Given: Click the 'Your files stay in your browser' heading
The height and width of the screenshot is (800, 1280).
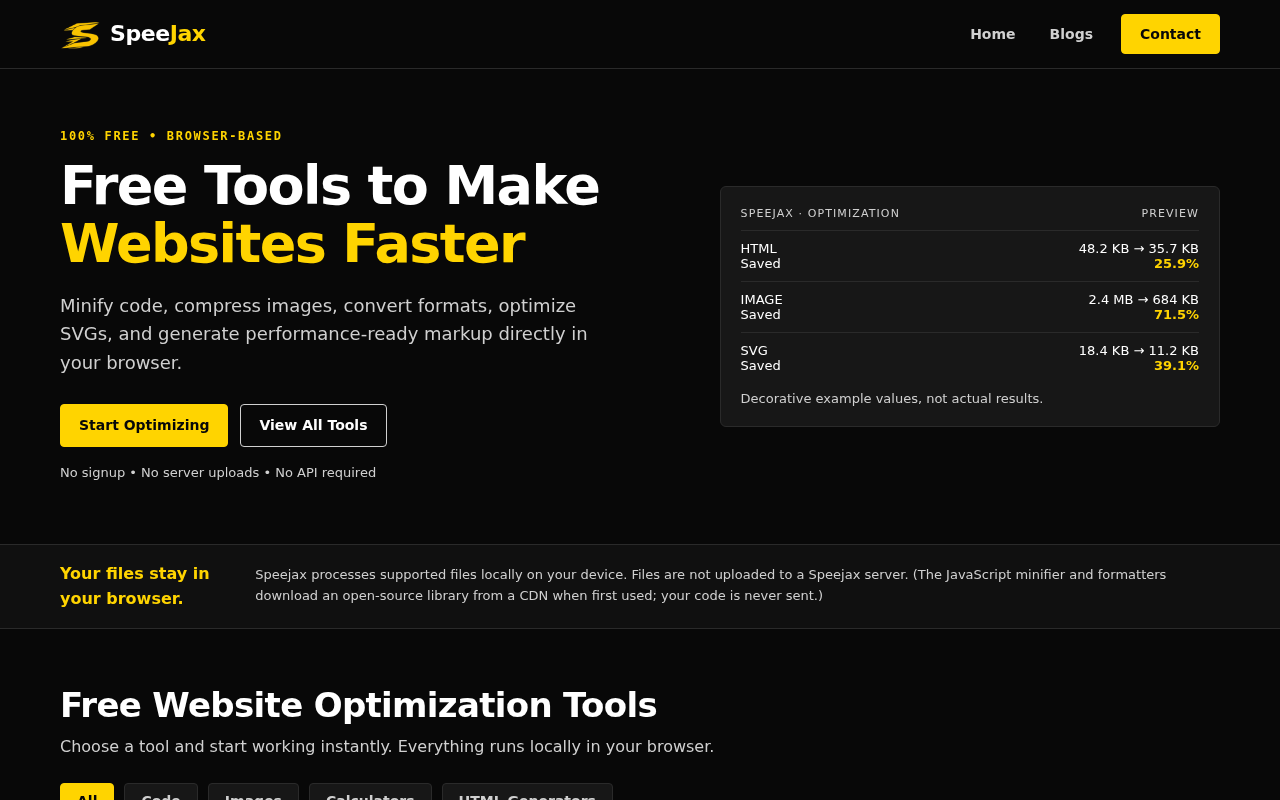Looking at the screenshot, I should click(135, 586).
